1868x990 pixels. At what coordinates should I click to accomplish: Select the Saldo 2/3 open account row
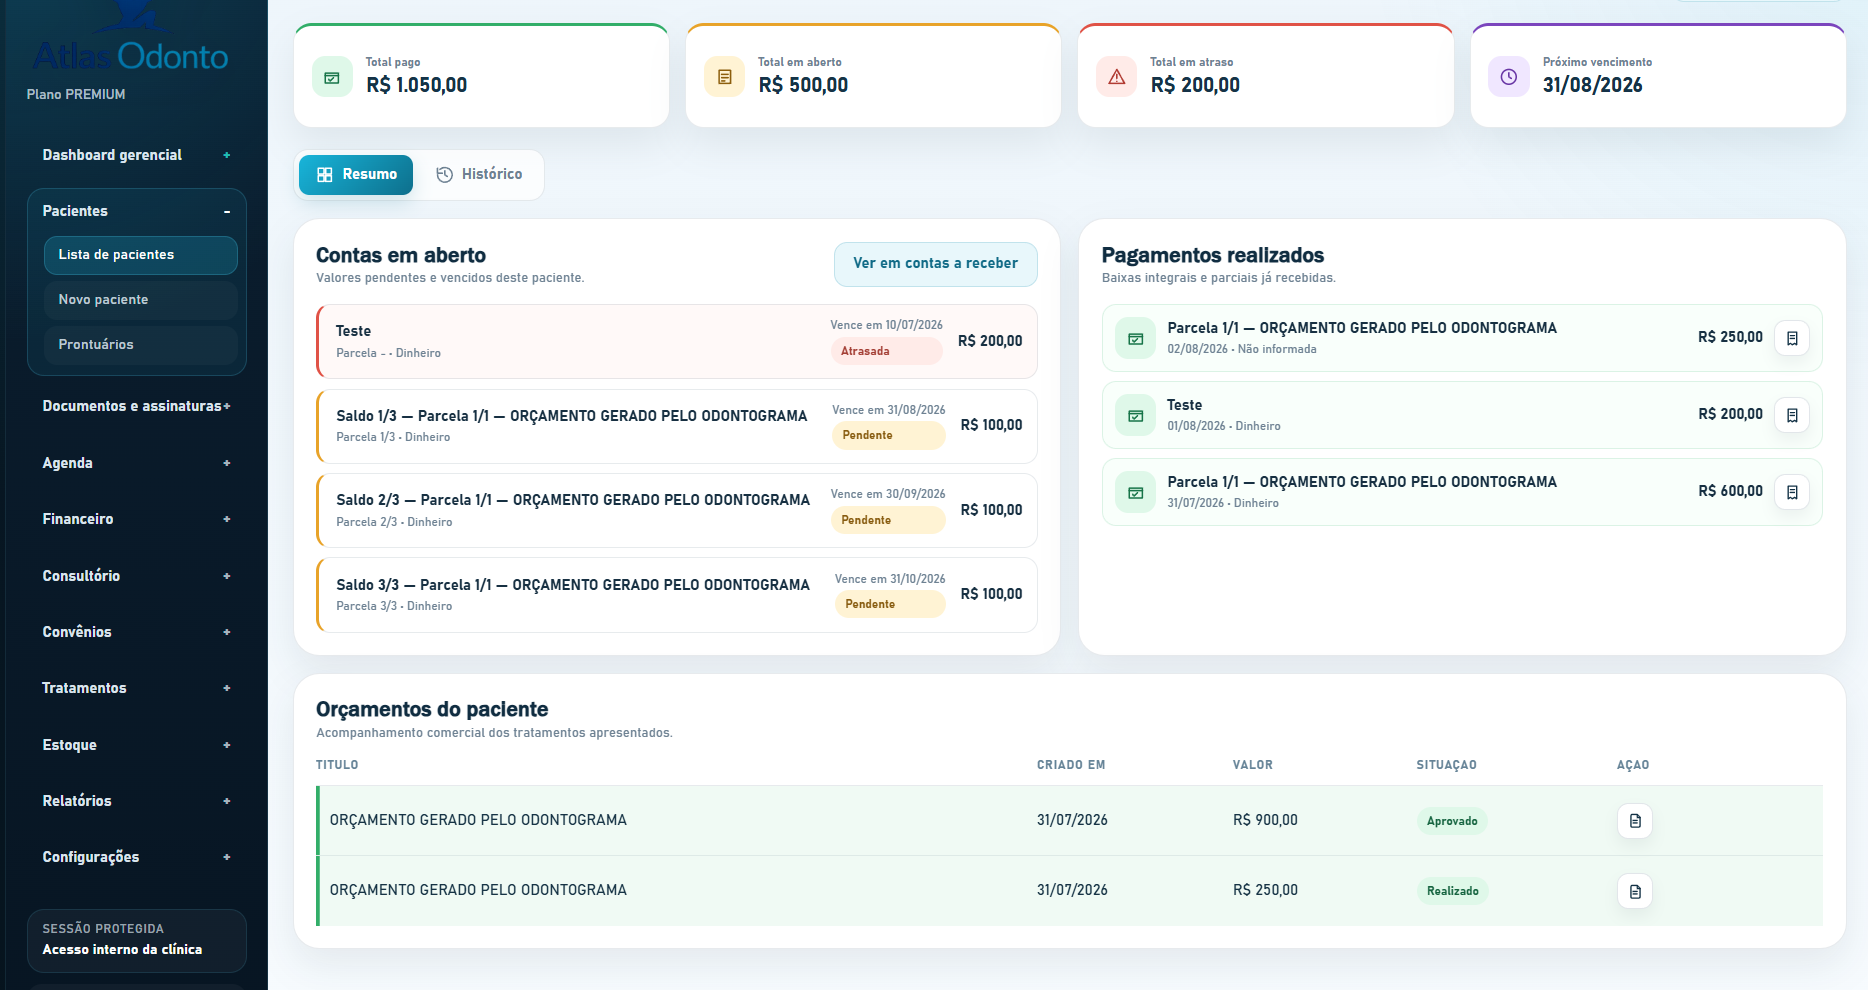(677, 510)
